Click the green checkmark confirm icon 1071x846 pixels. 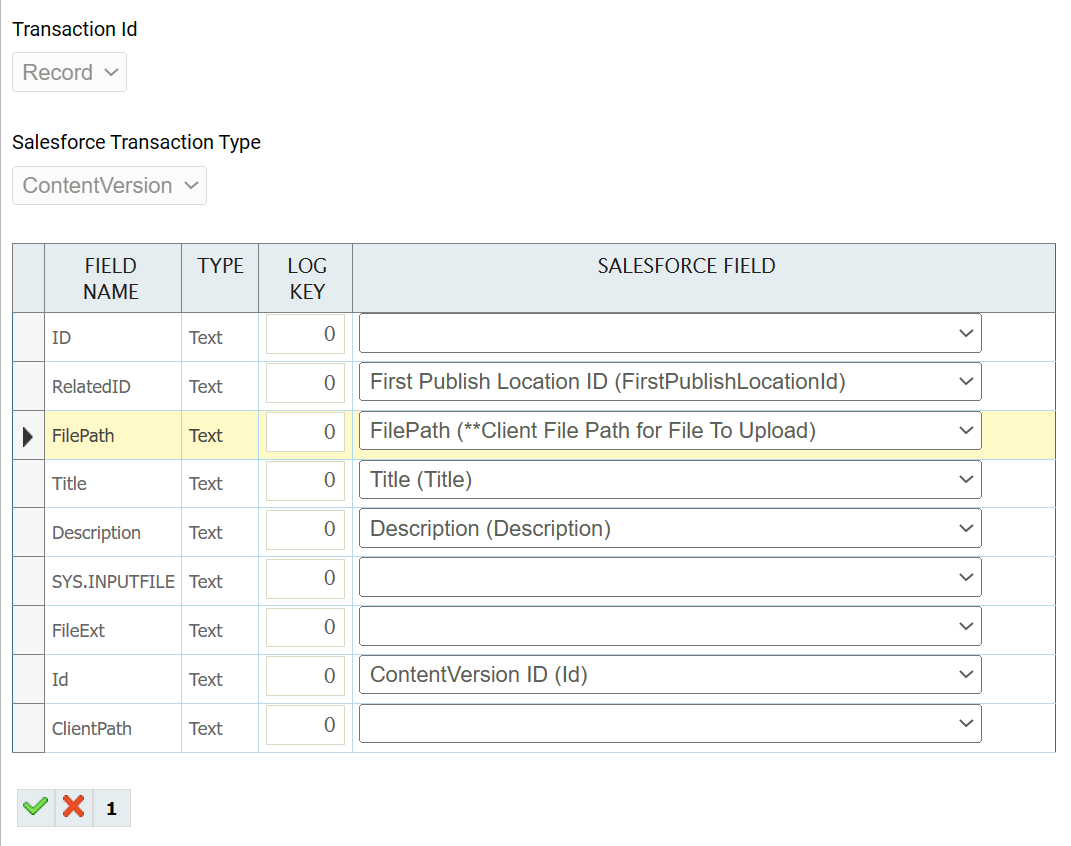(35, 807)
